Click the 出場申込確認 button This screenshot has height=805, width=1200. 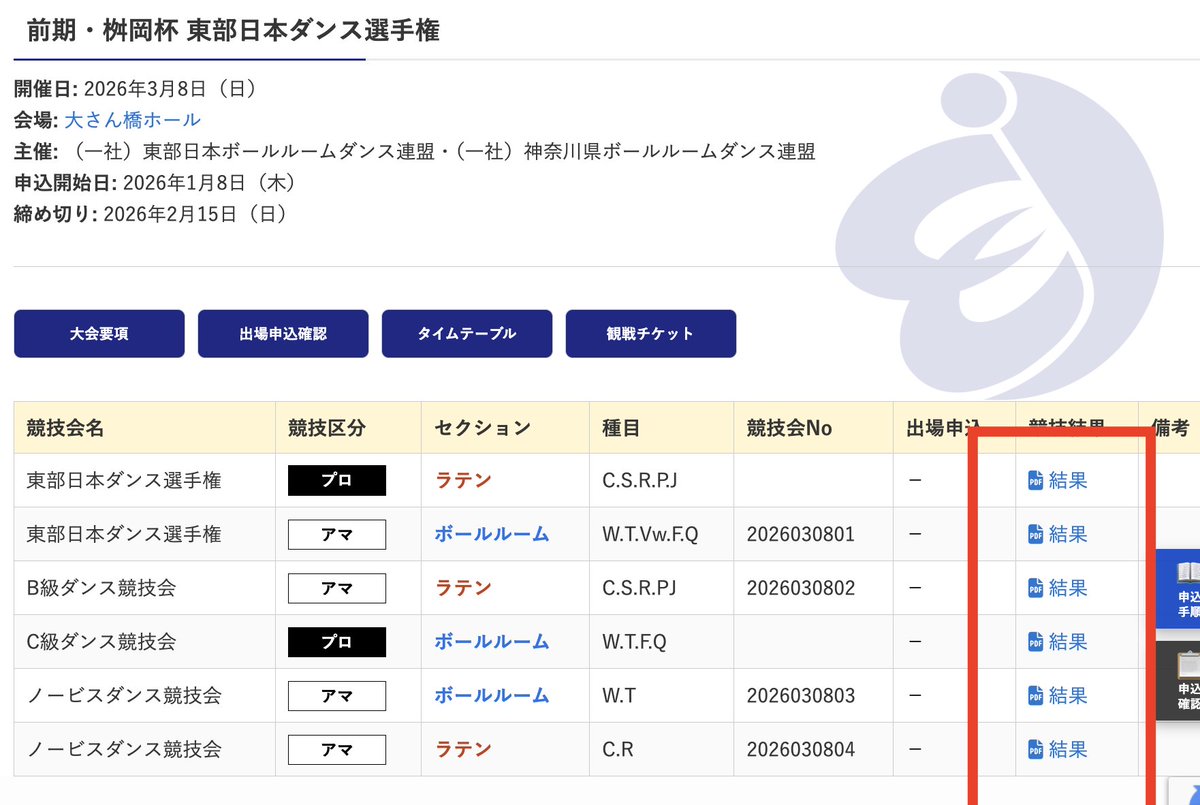coord(283,334)
